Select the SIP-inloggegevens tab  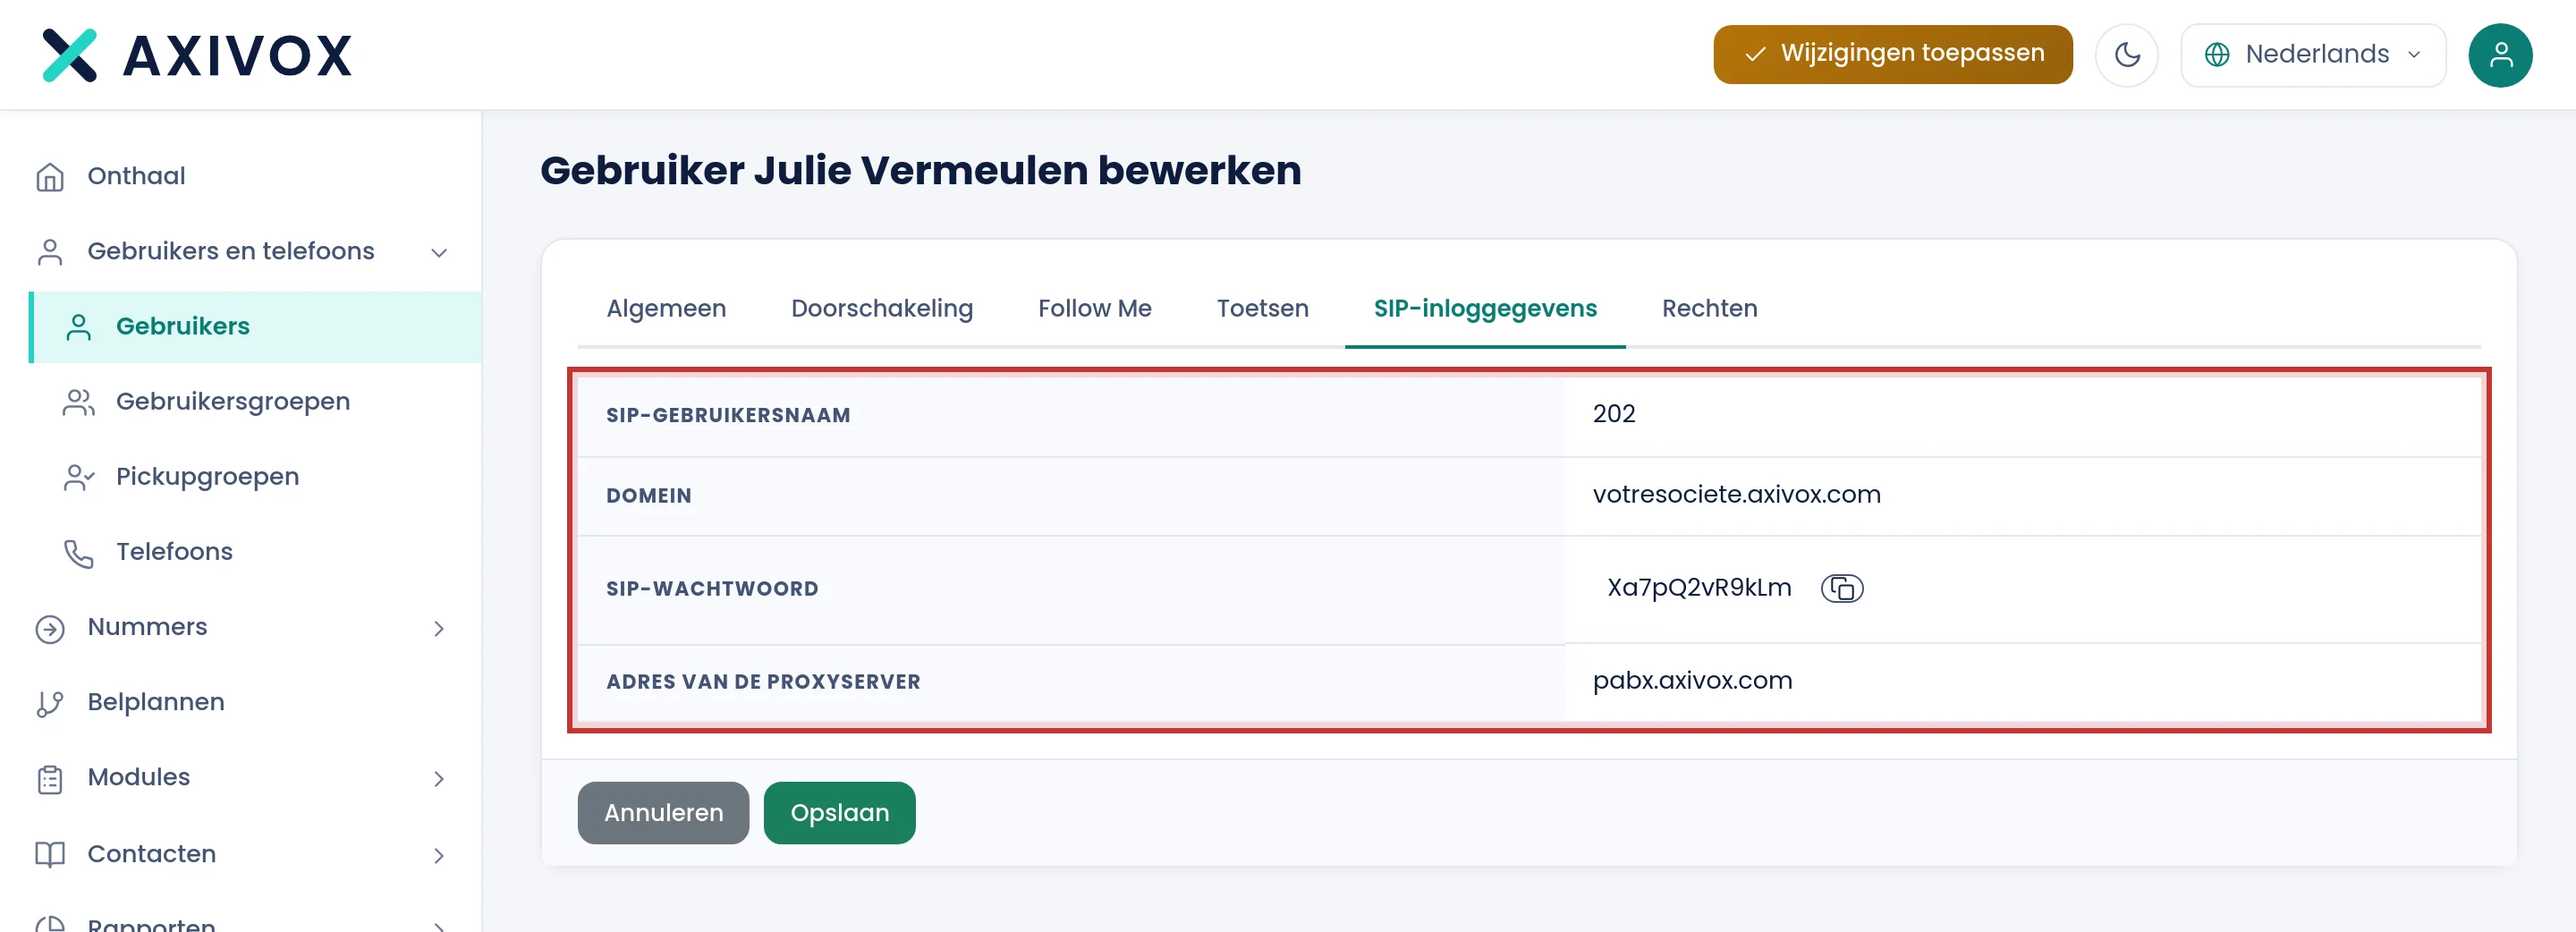point(1485,308)
